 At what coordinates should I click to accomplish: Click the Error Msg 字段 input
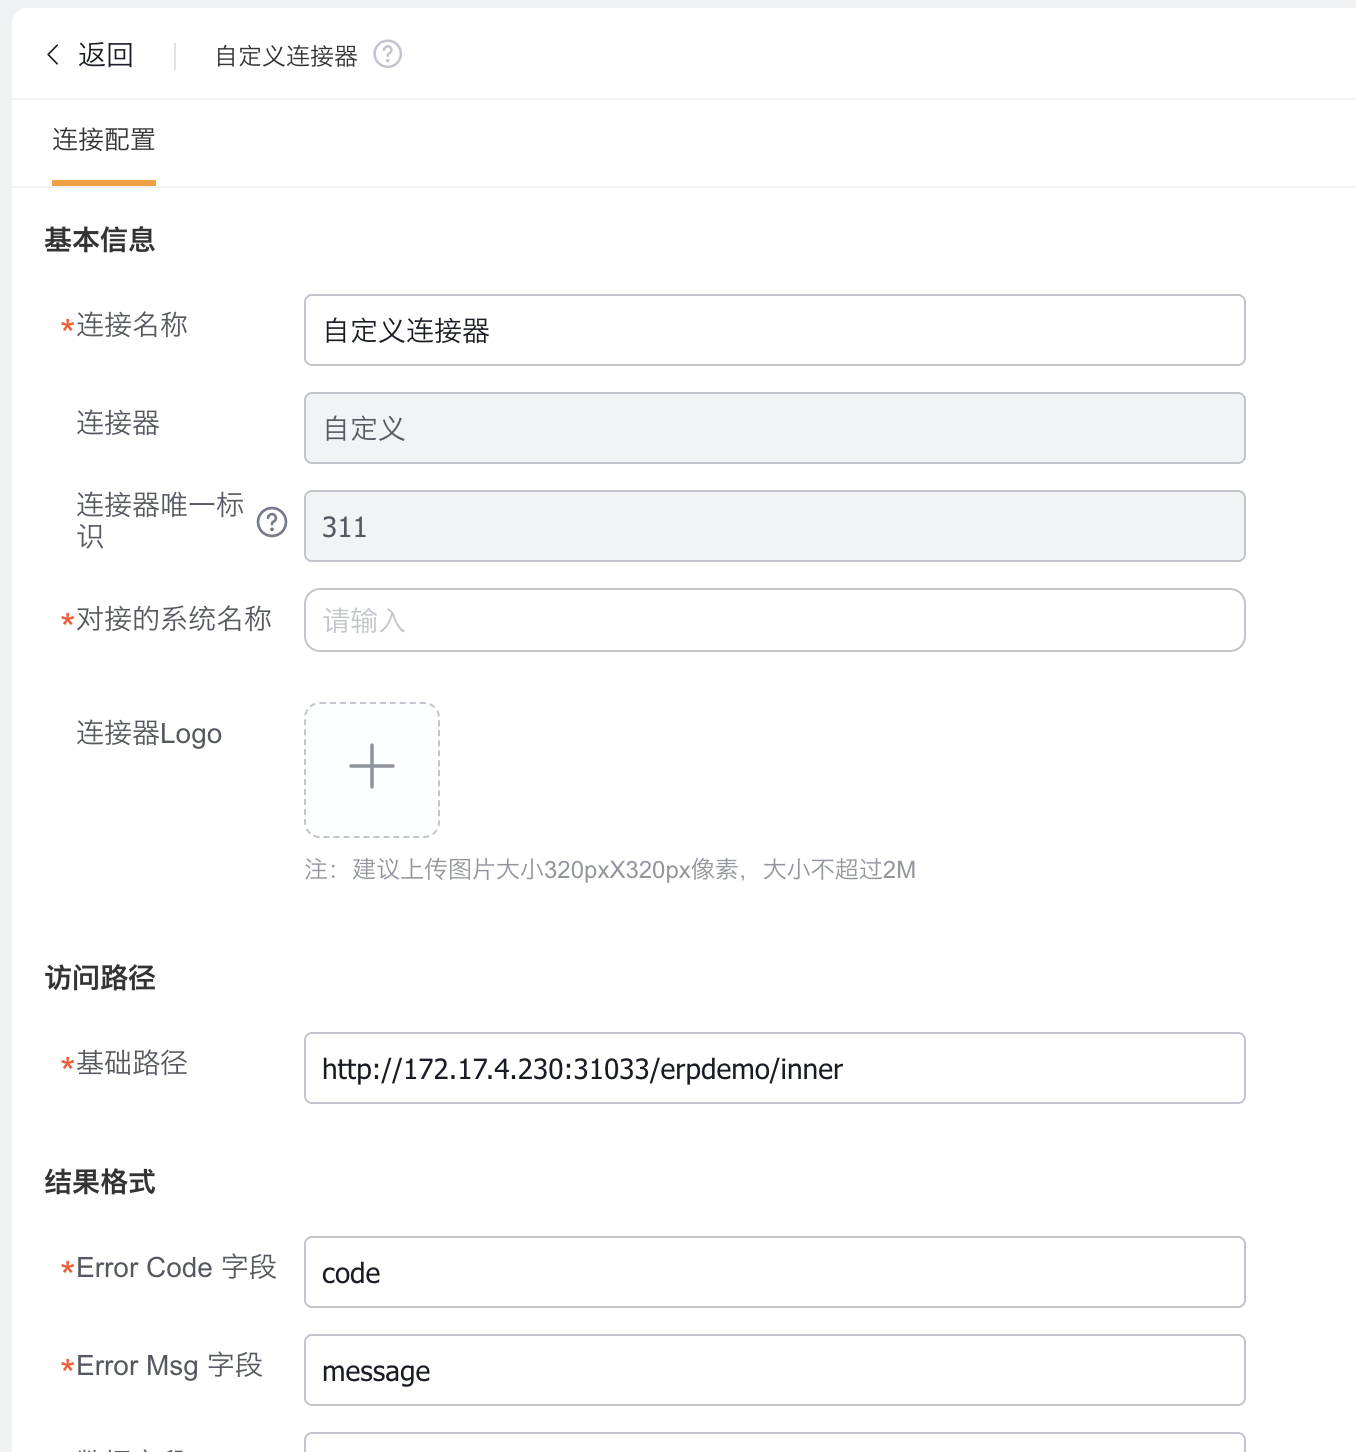coord(774,1370)
